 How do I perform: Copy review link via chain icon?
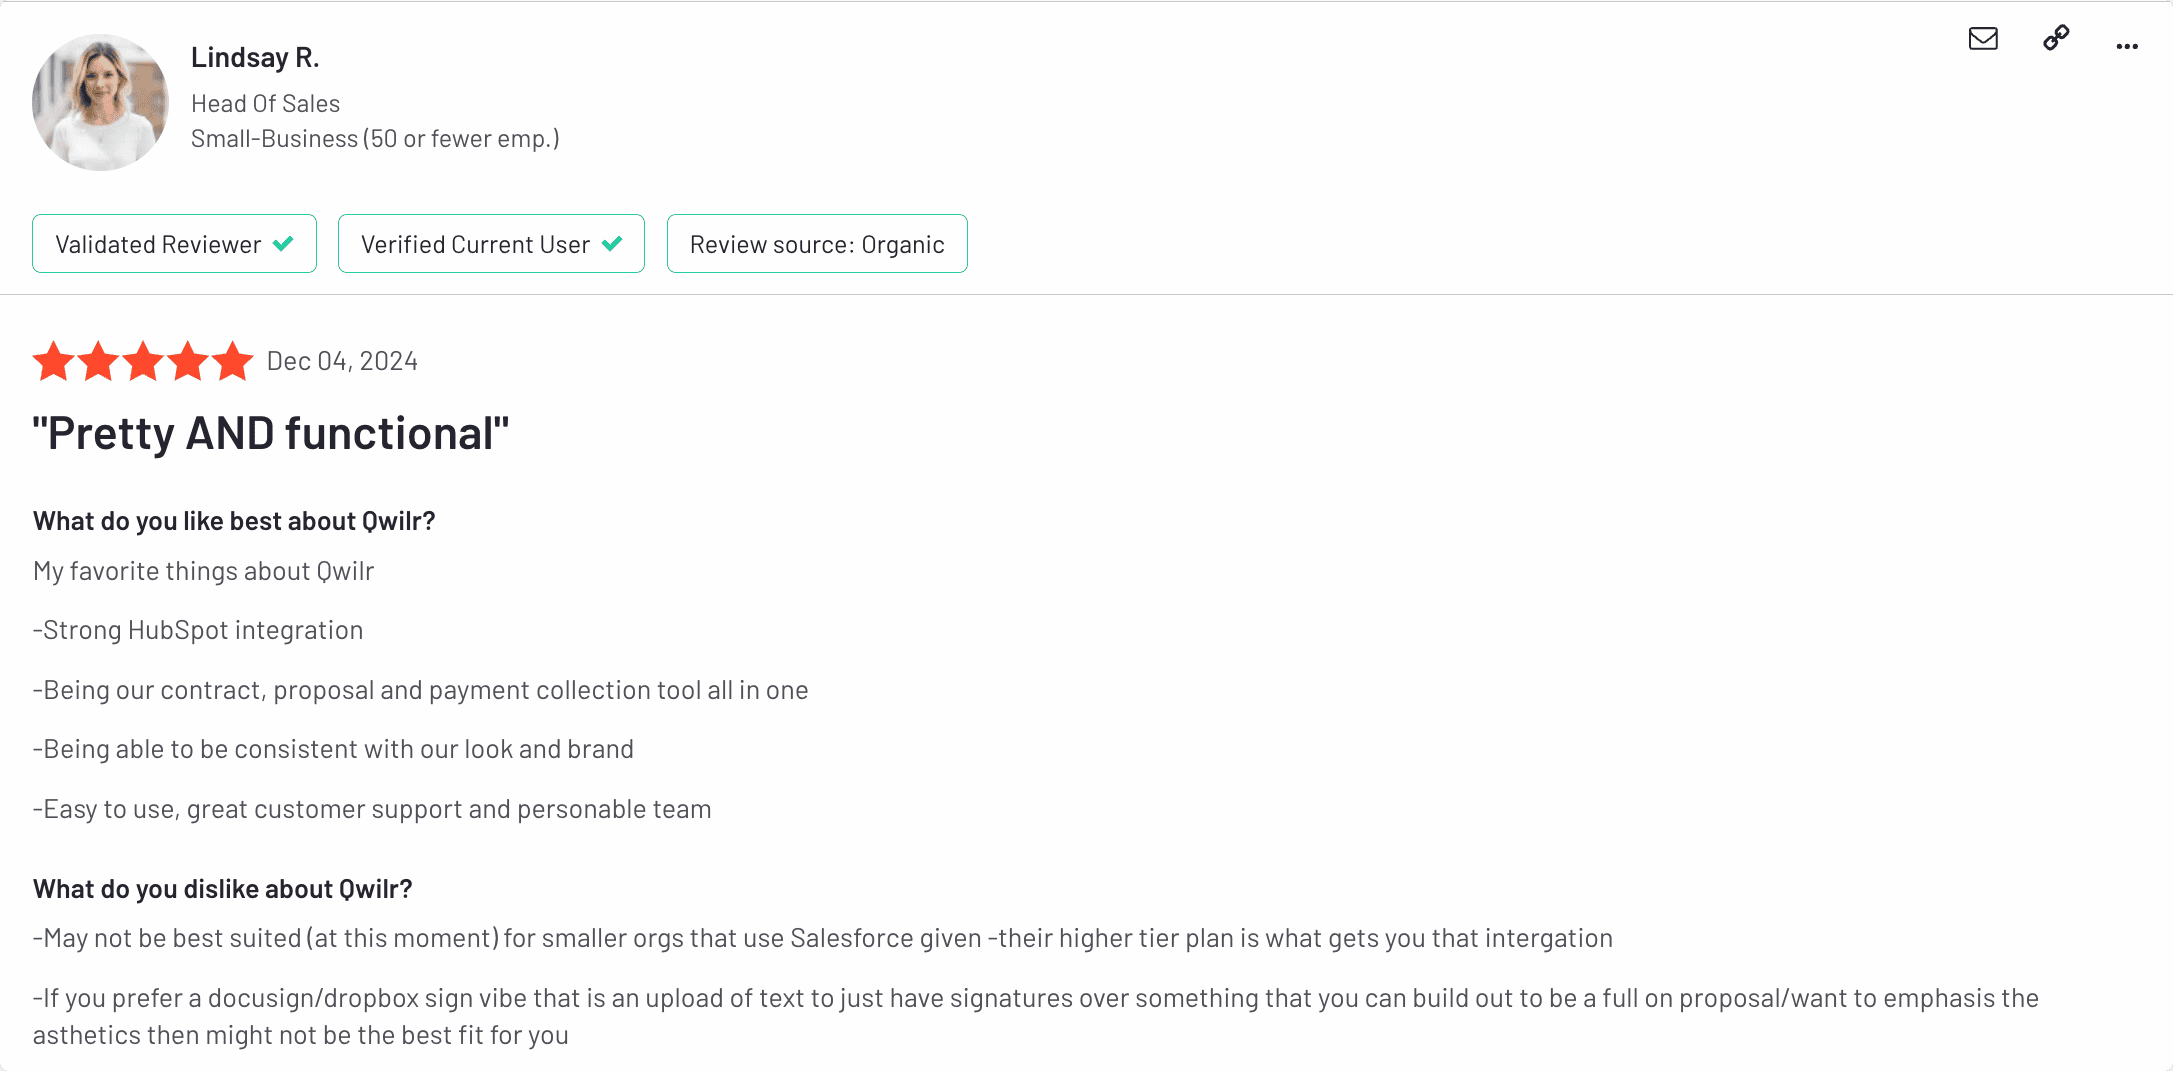2056,38
